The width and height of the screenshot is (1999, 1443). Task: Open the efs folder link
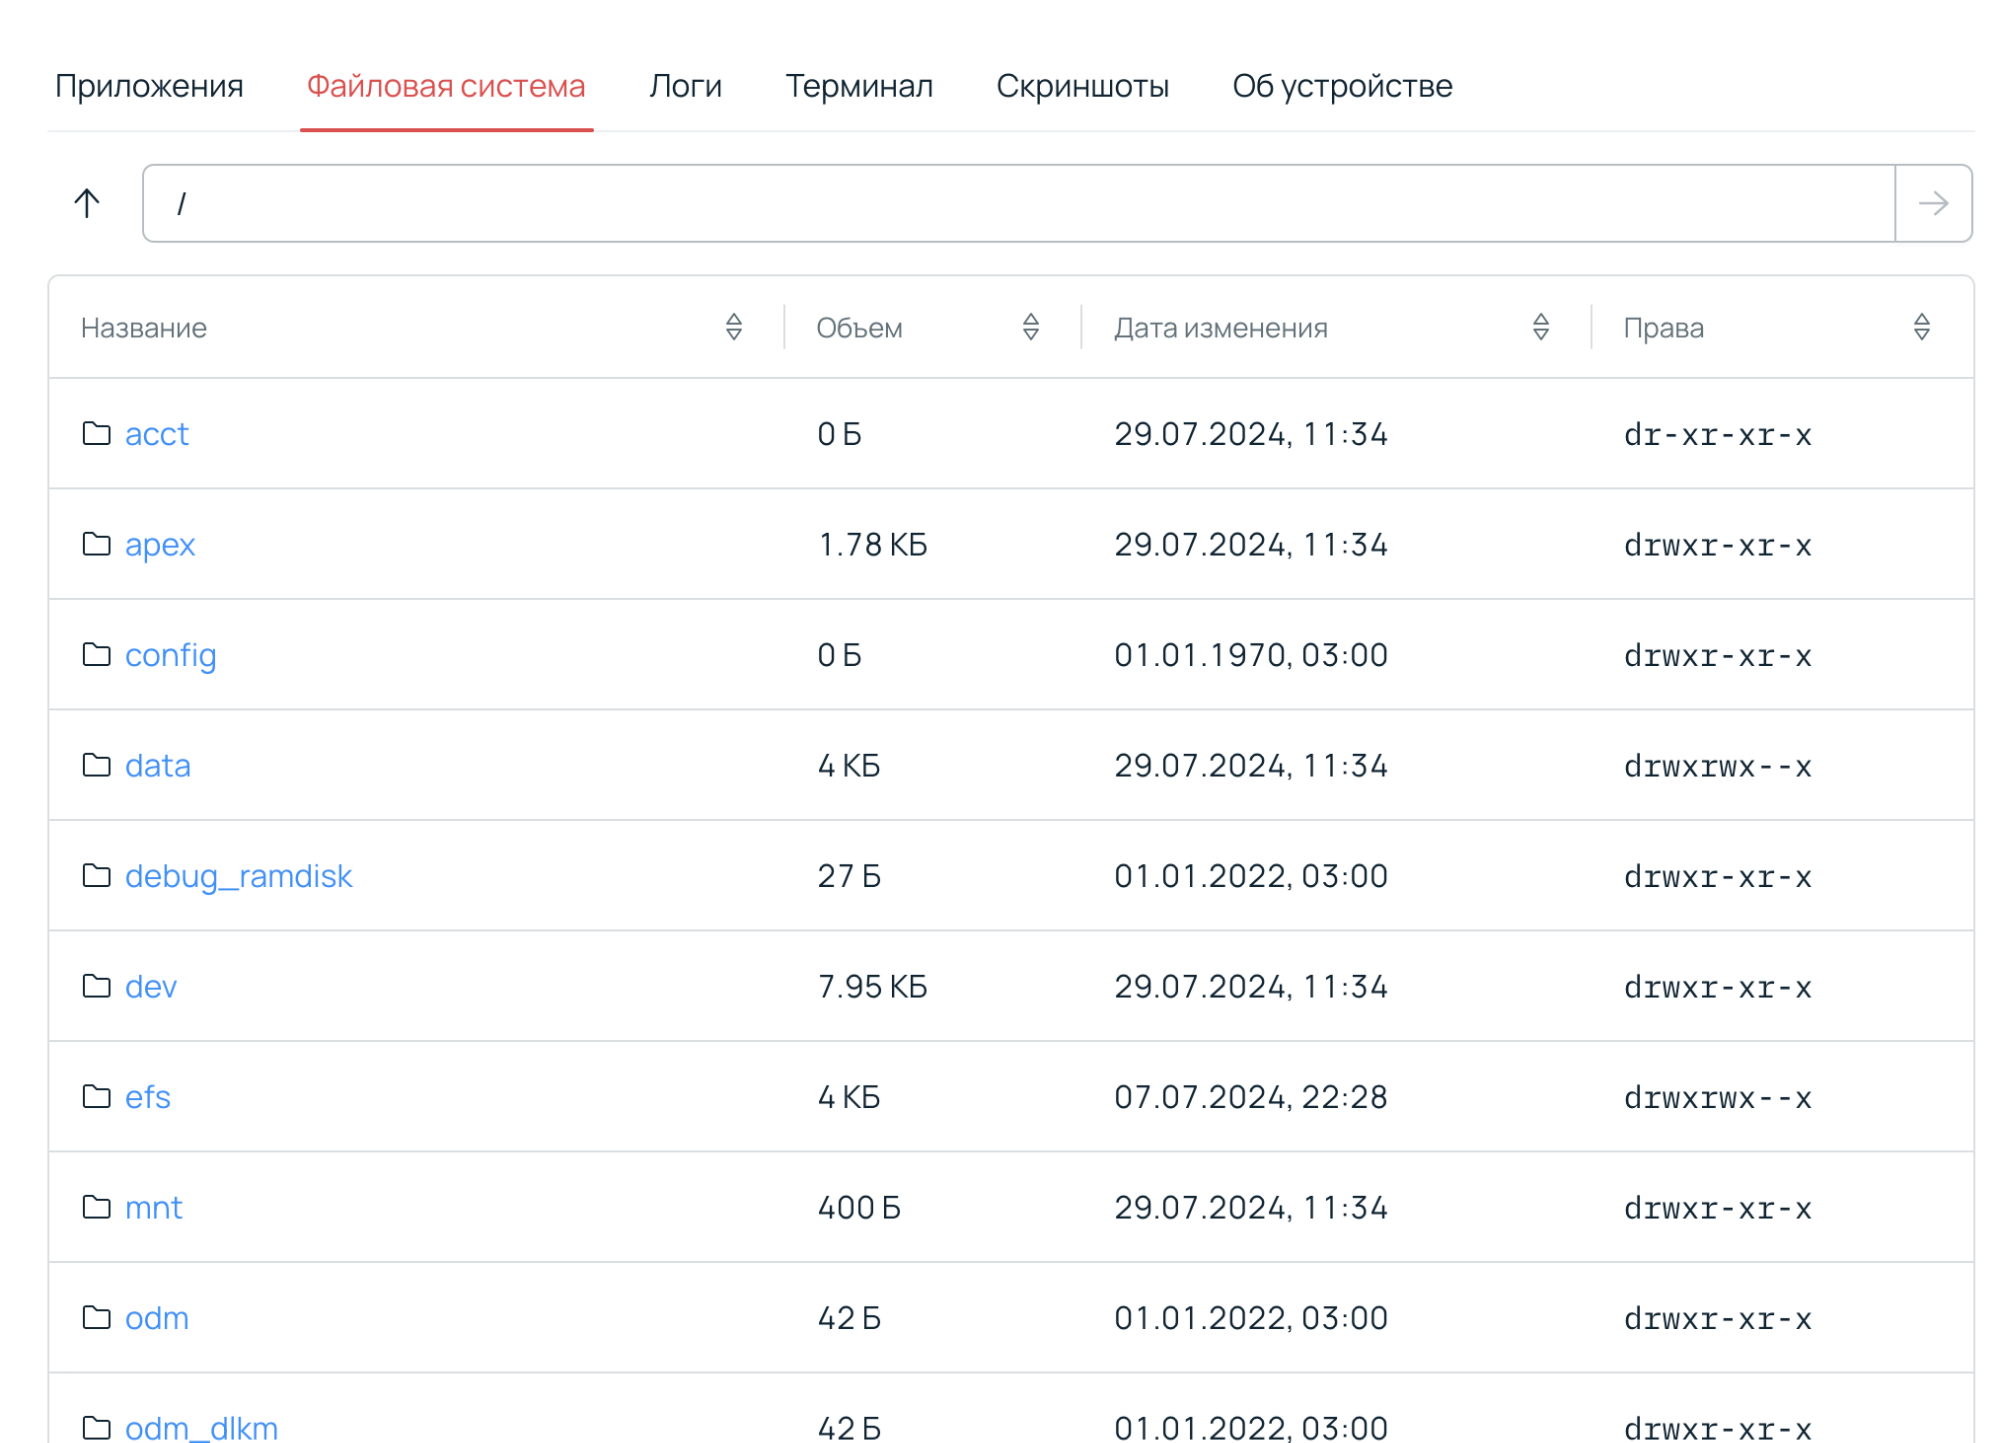(147, 1097)
